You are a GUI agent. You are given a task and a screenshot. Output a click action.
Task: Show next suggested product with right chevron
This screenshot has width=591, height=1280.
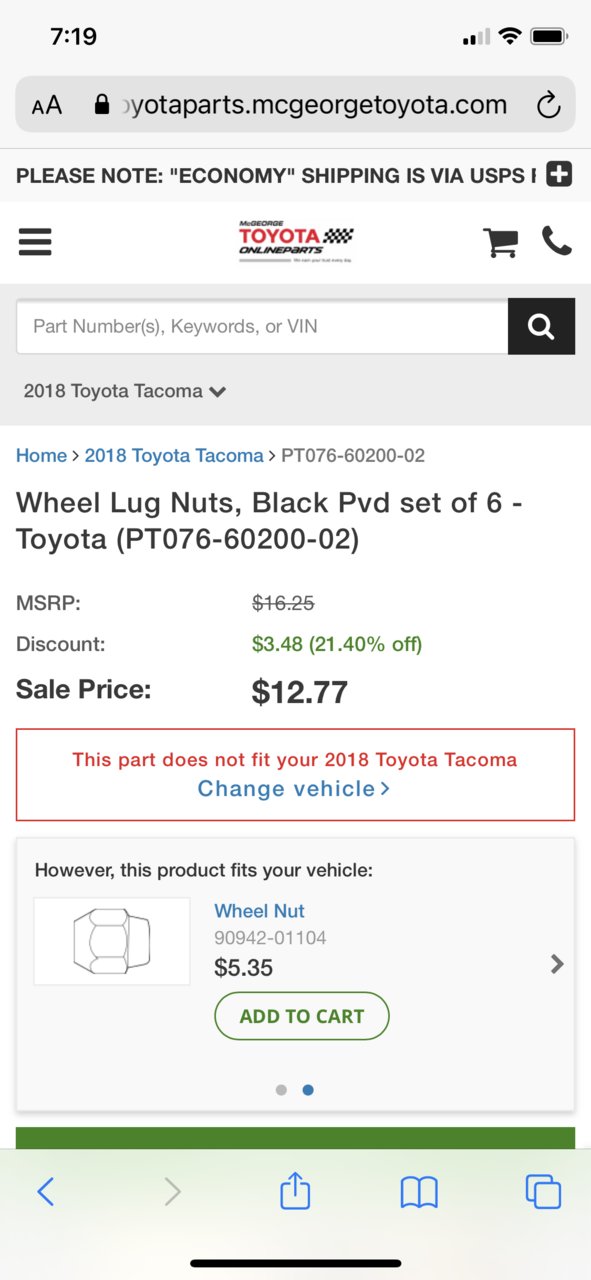tap(557, 964)
